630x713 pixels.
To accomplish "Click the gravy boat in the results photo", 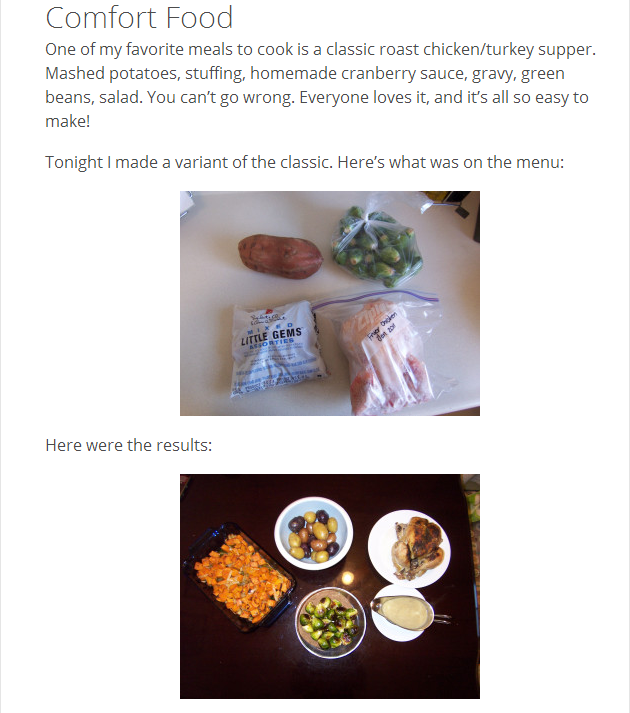I will pos(407,613).
